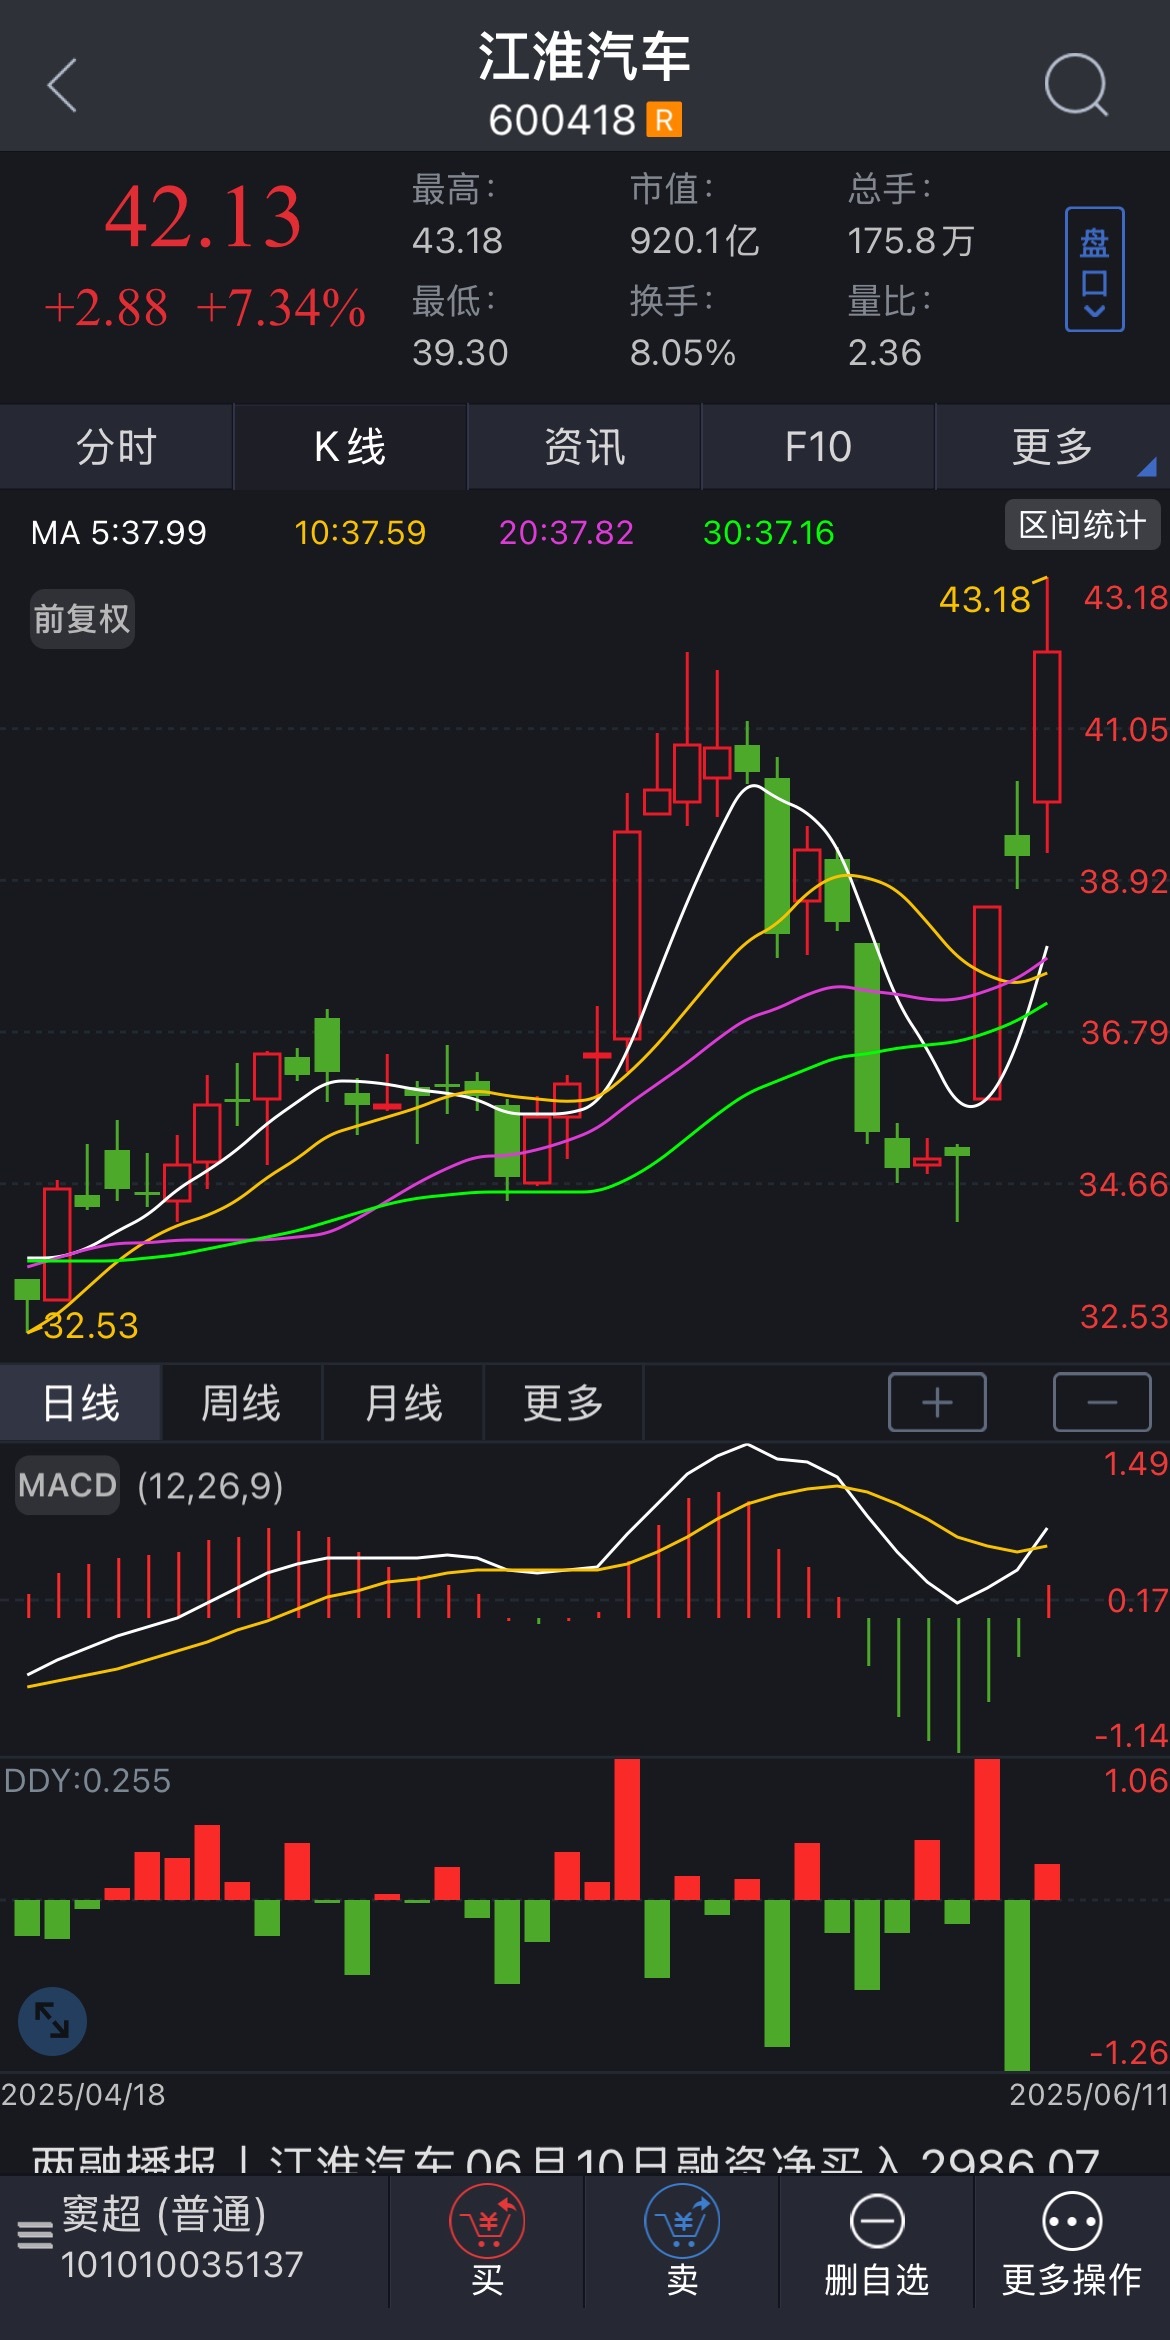Tap the 买 buy cart icon
1170x2340 pixels.
point(487,2242)
